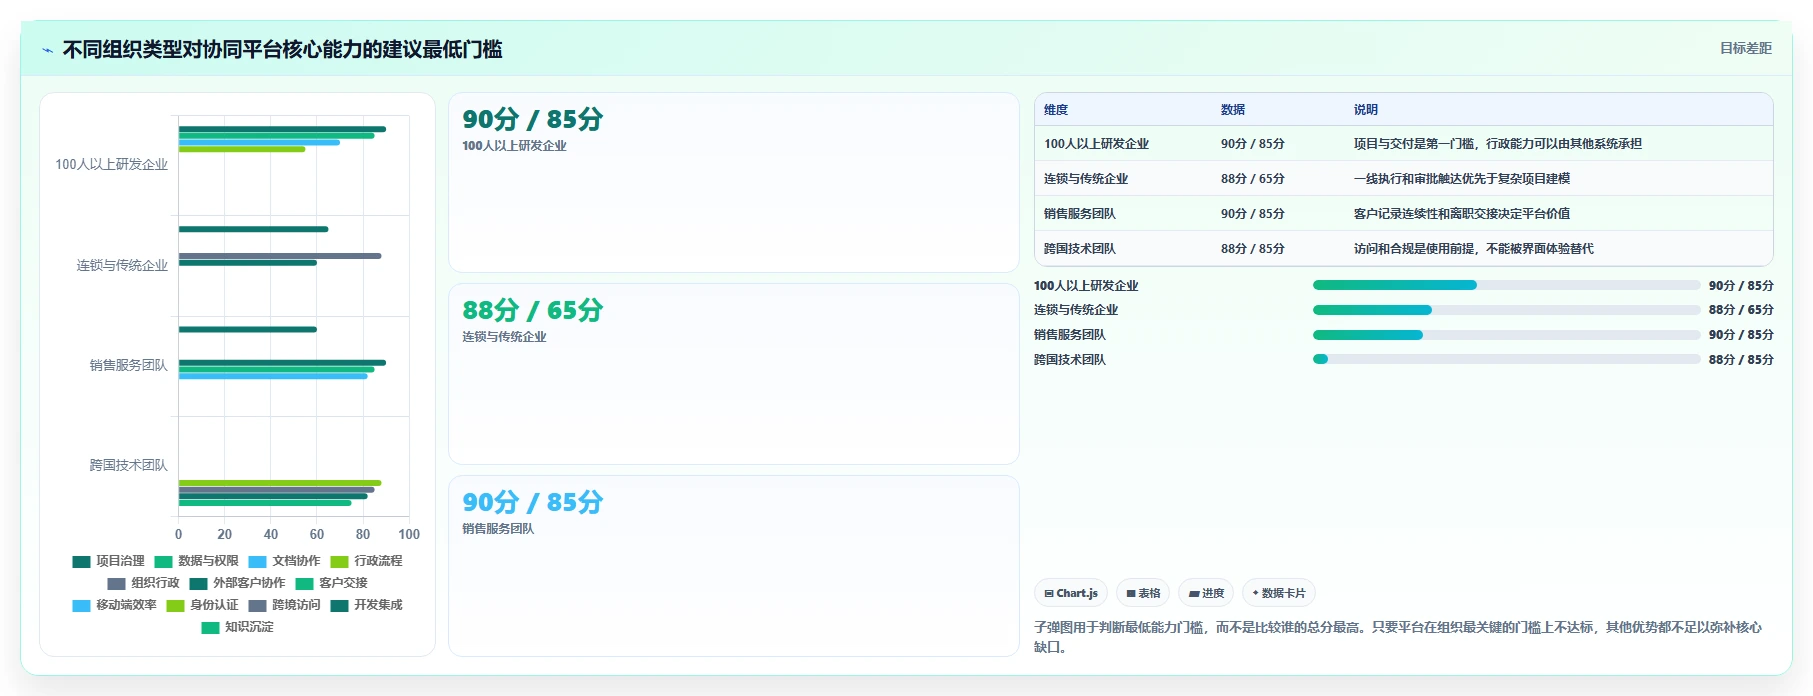Toggle the 外部客户协作 legend item
The height and width of the screenshot is (696, 1813).
(x=237, y=583)
